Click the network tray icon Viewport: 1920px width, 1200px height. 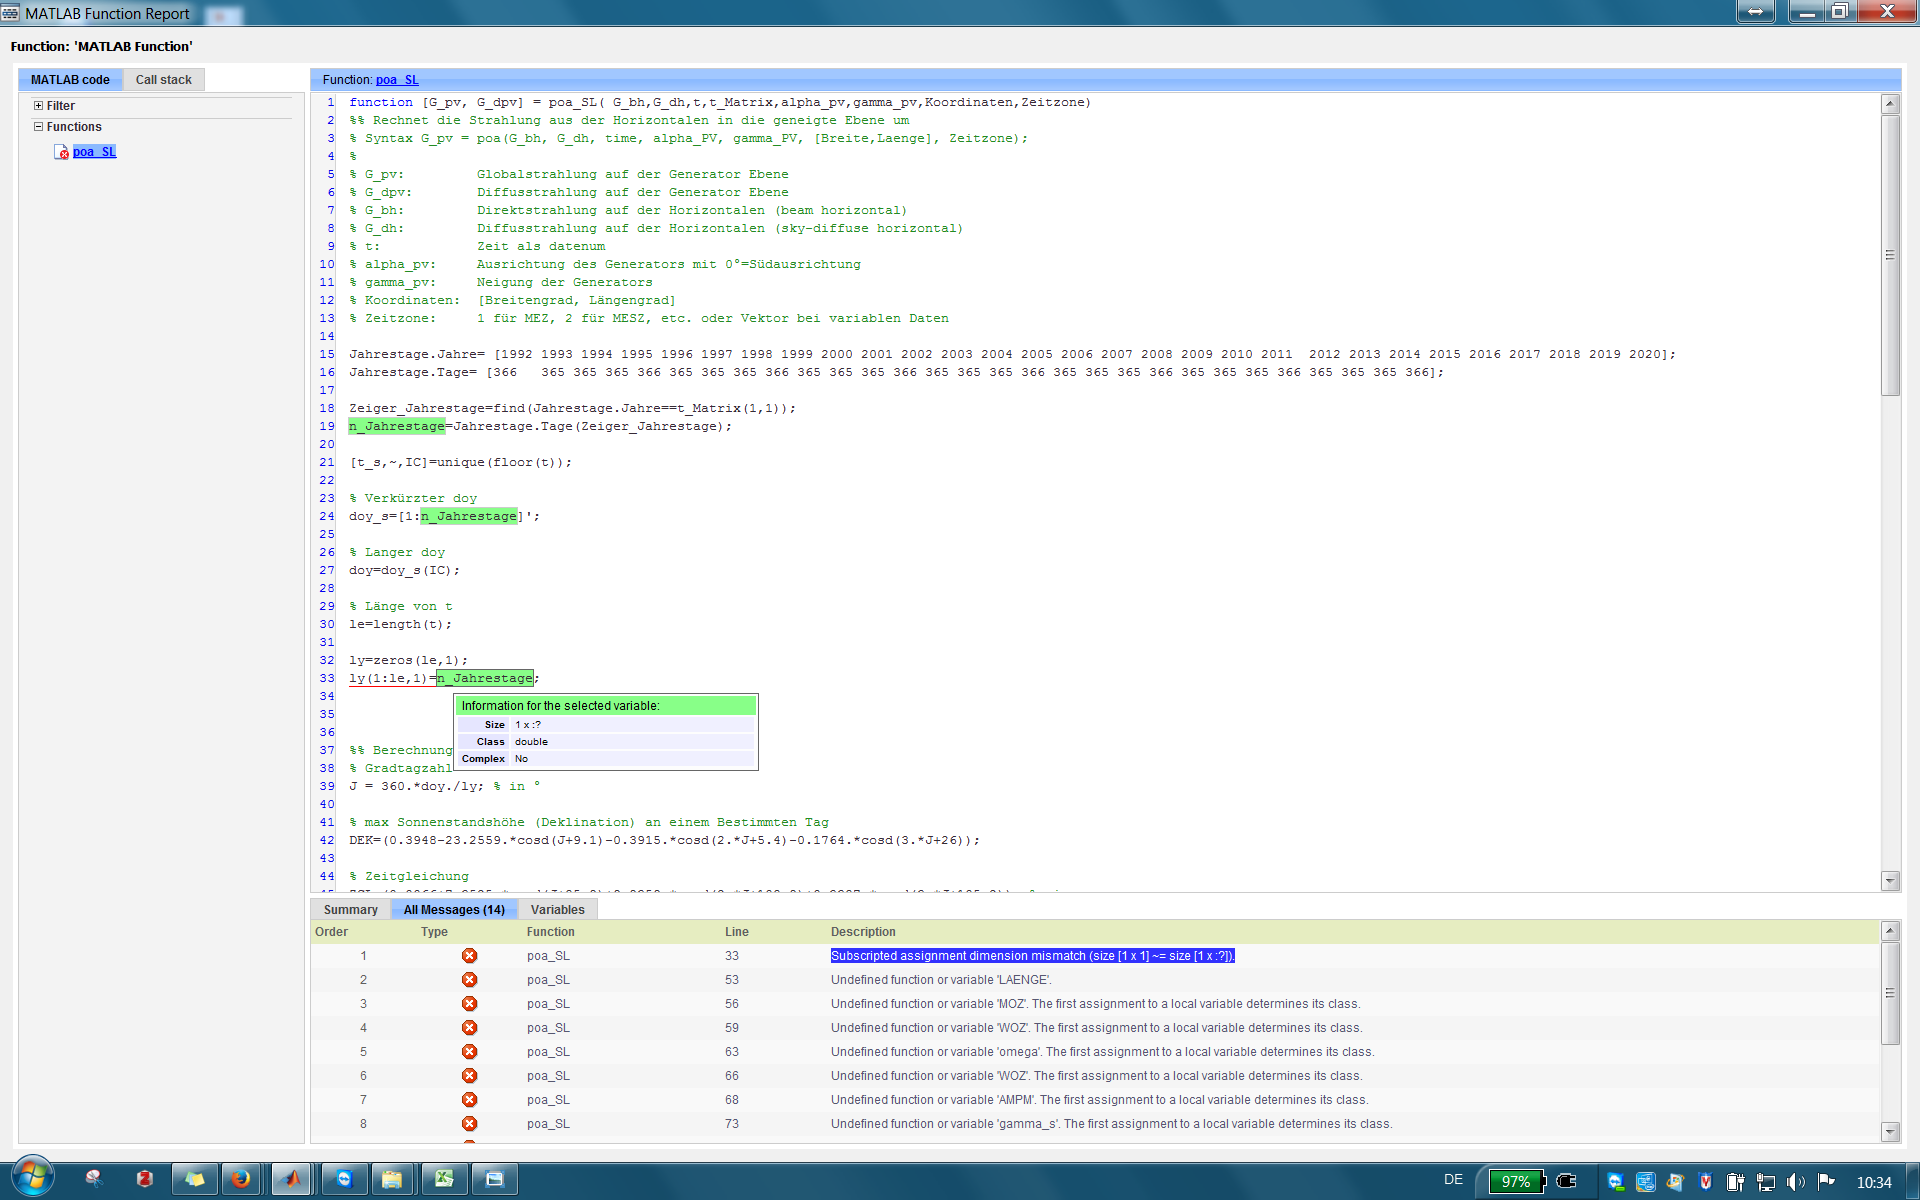1765,1182
